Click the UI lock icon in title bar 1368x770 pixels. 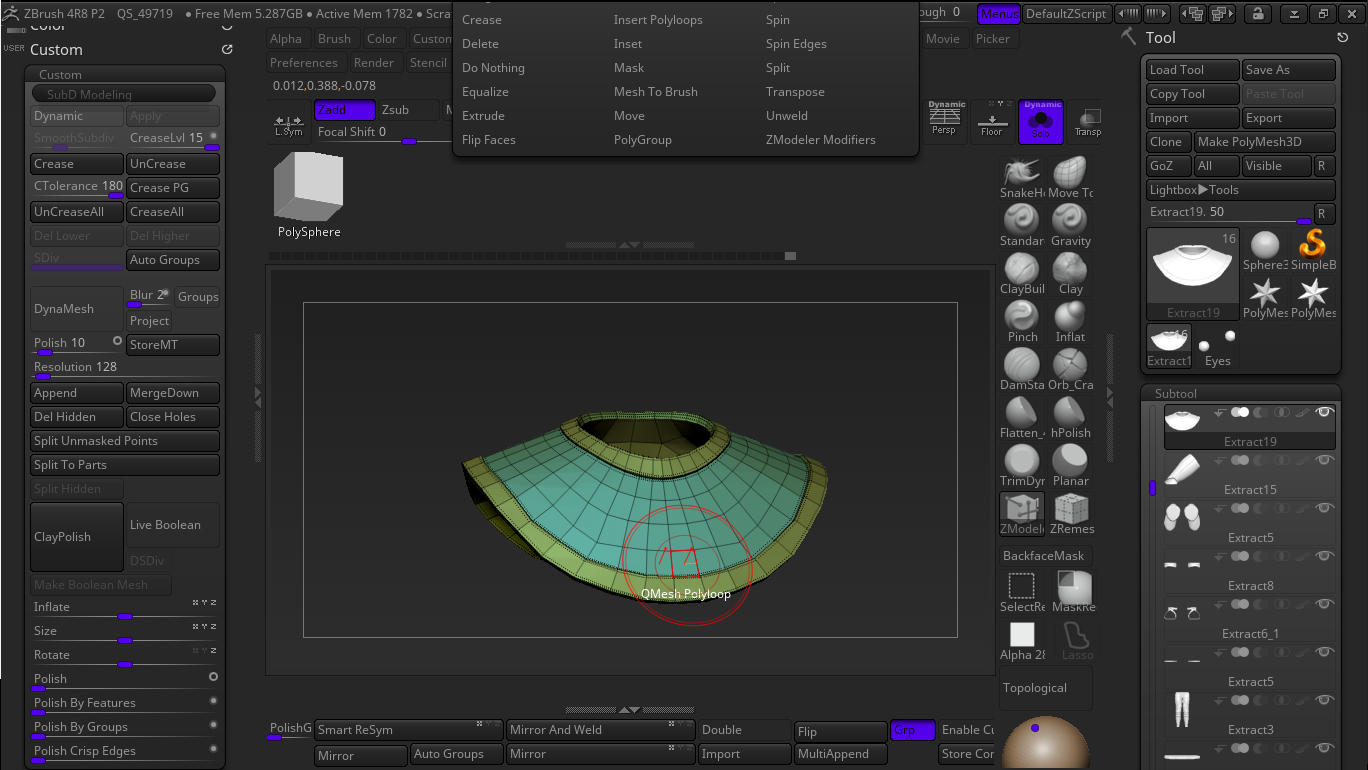(1257, 13)
